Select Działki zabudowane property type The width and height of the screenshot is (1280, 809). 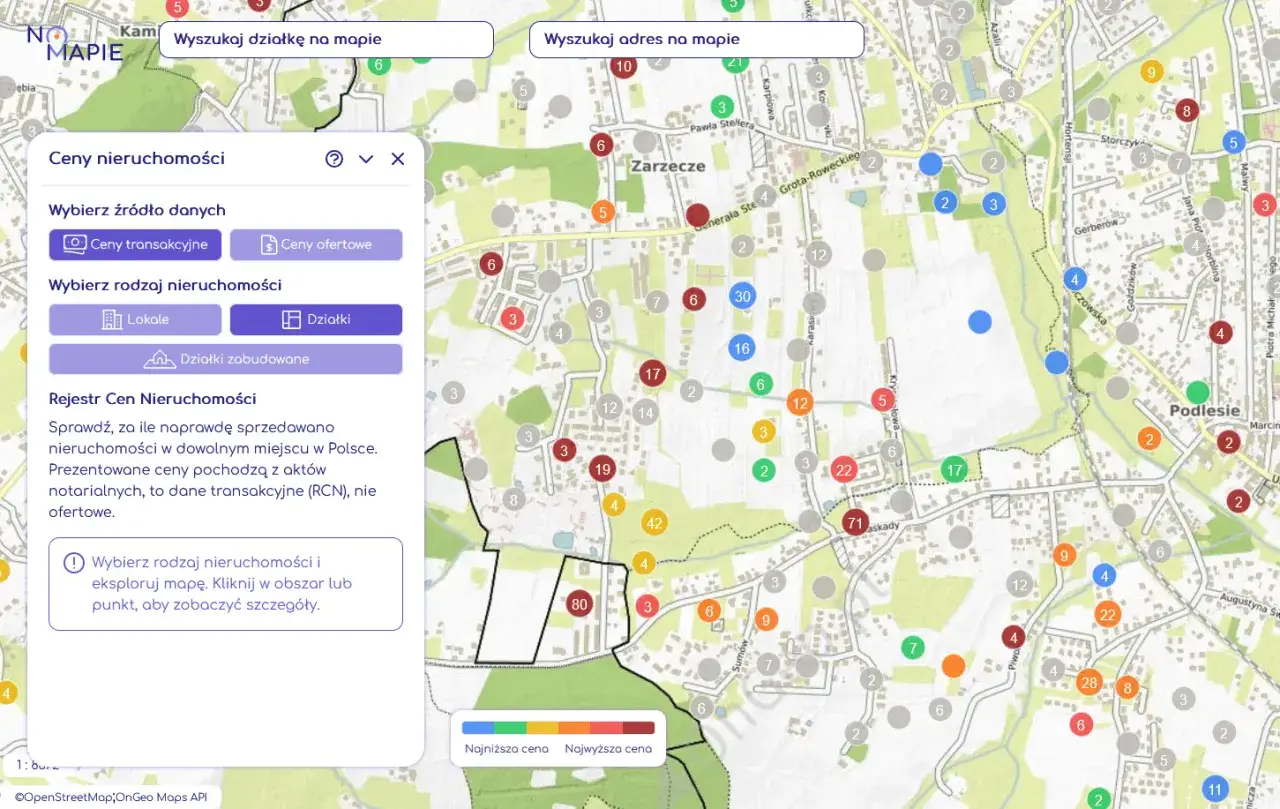click(x=226, y=359)
